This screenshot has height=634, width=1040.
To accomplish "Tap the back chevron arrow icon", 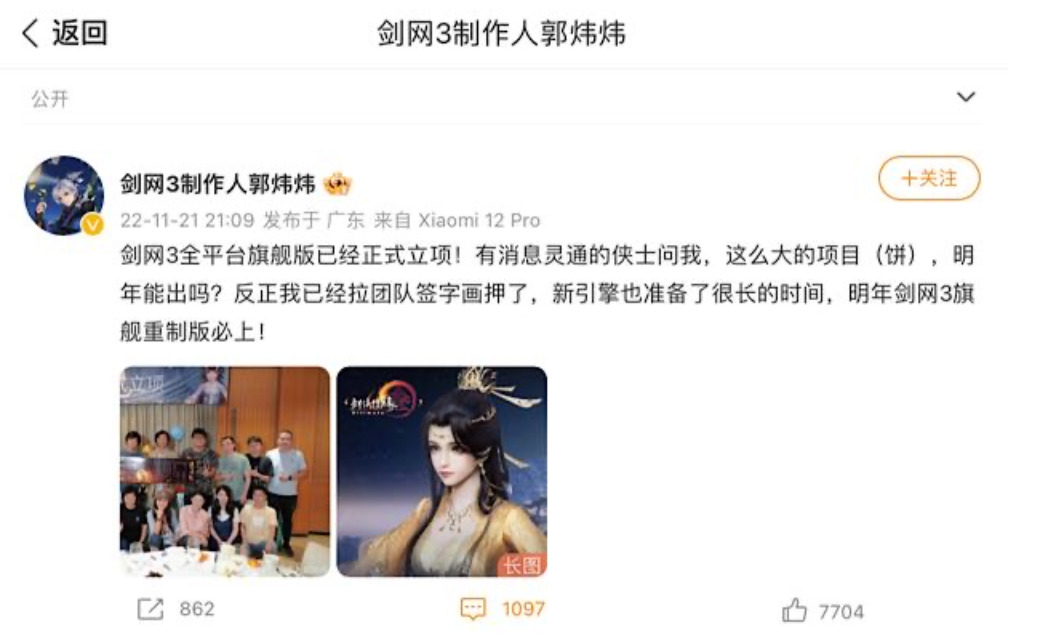I will click(31, 32).
